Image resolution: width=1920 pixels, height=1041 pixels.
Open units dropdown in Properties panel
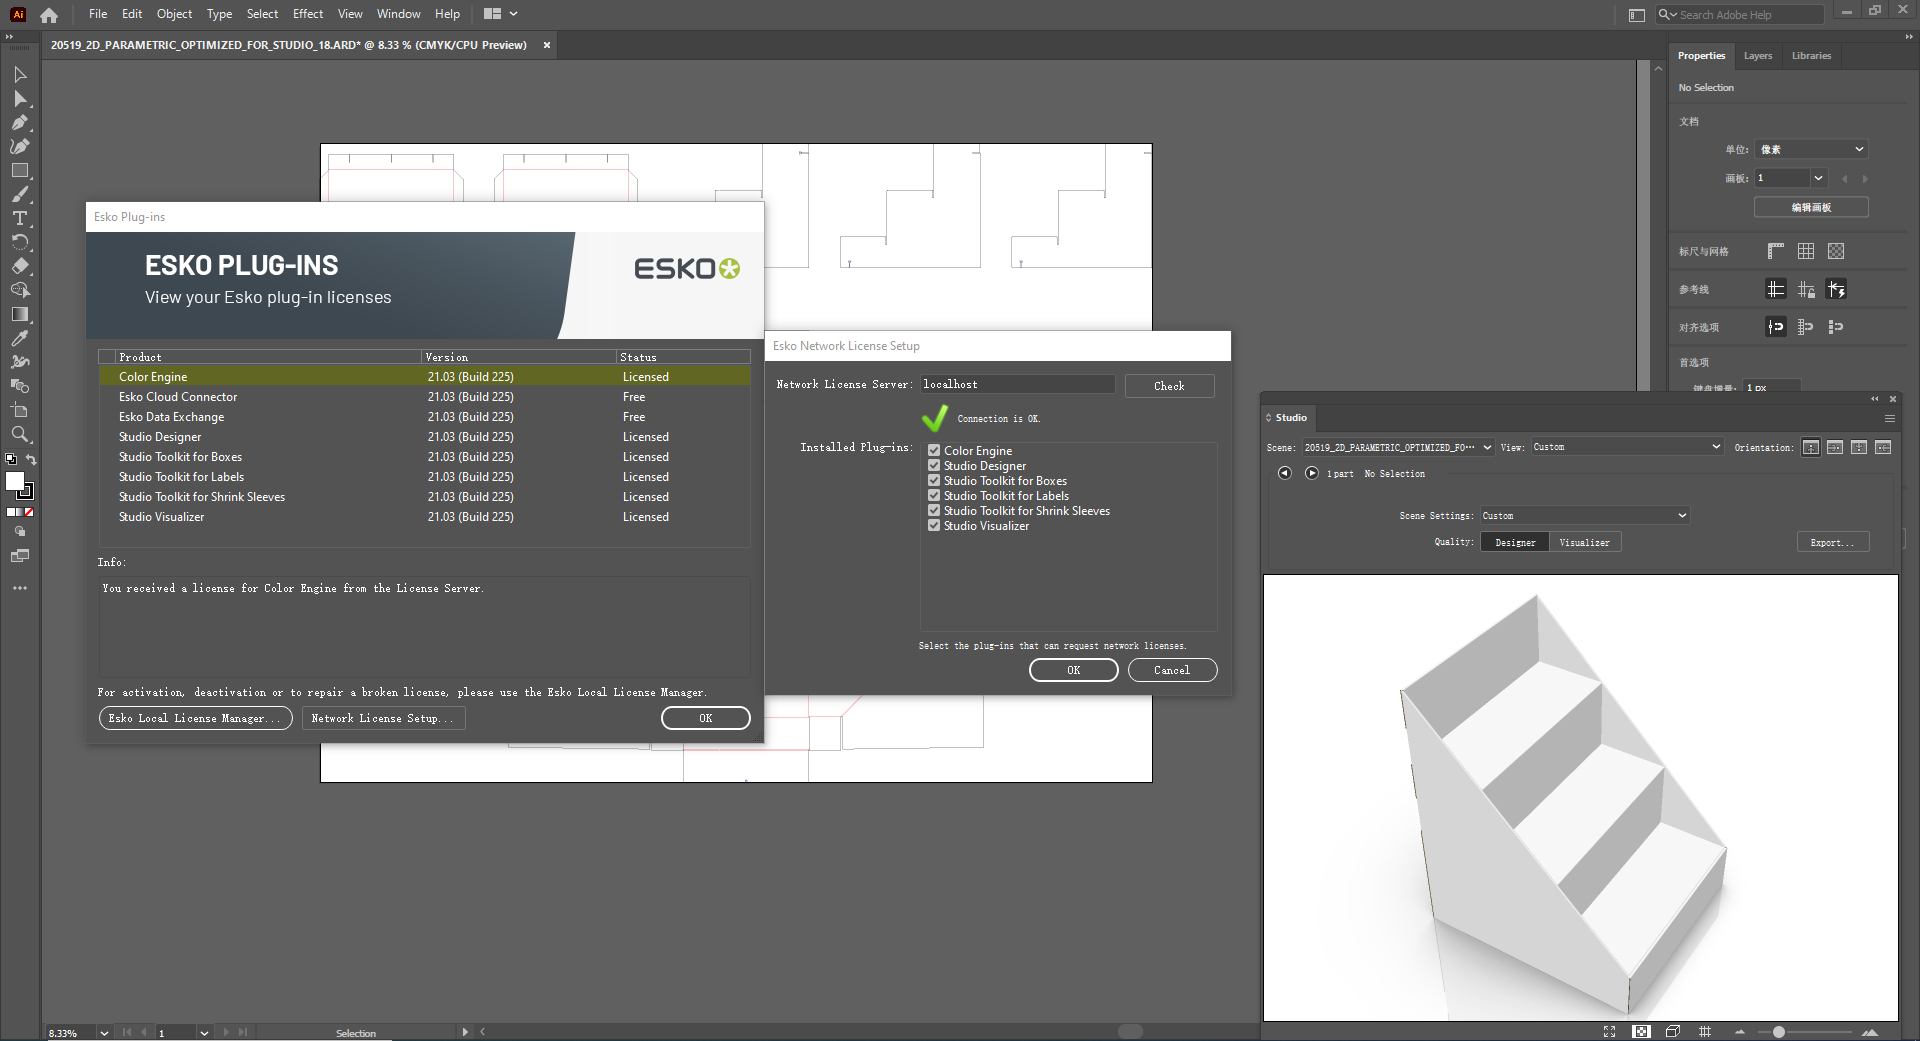tap(1812, 149)
